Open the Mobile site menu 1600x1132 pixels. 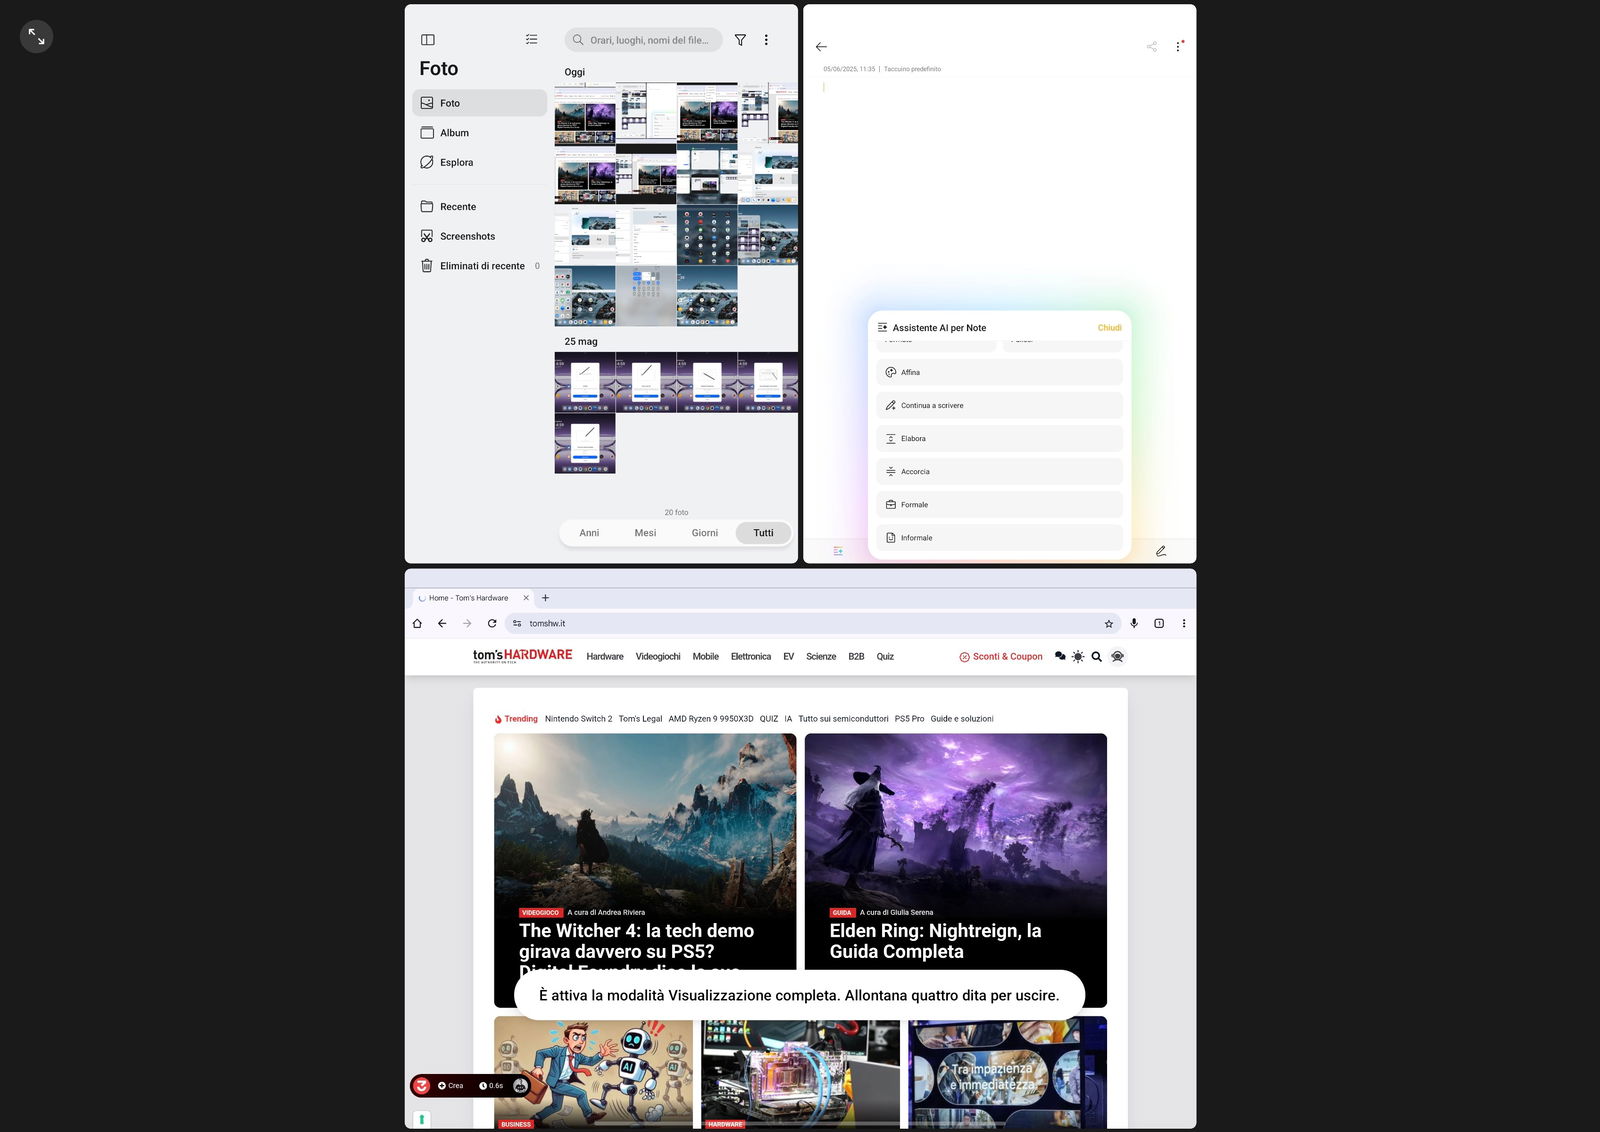(x=705, y=657)
